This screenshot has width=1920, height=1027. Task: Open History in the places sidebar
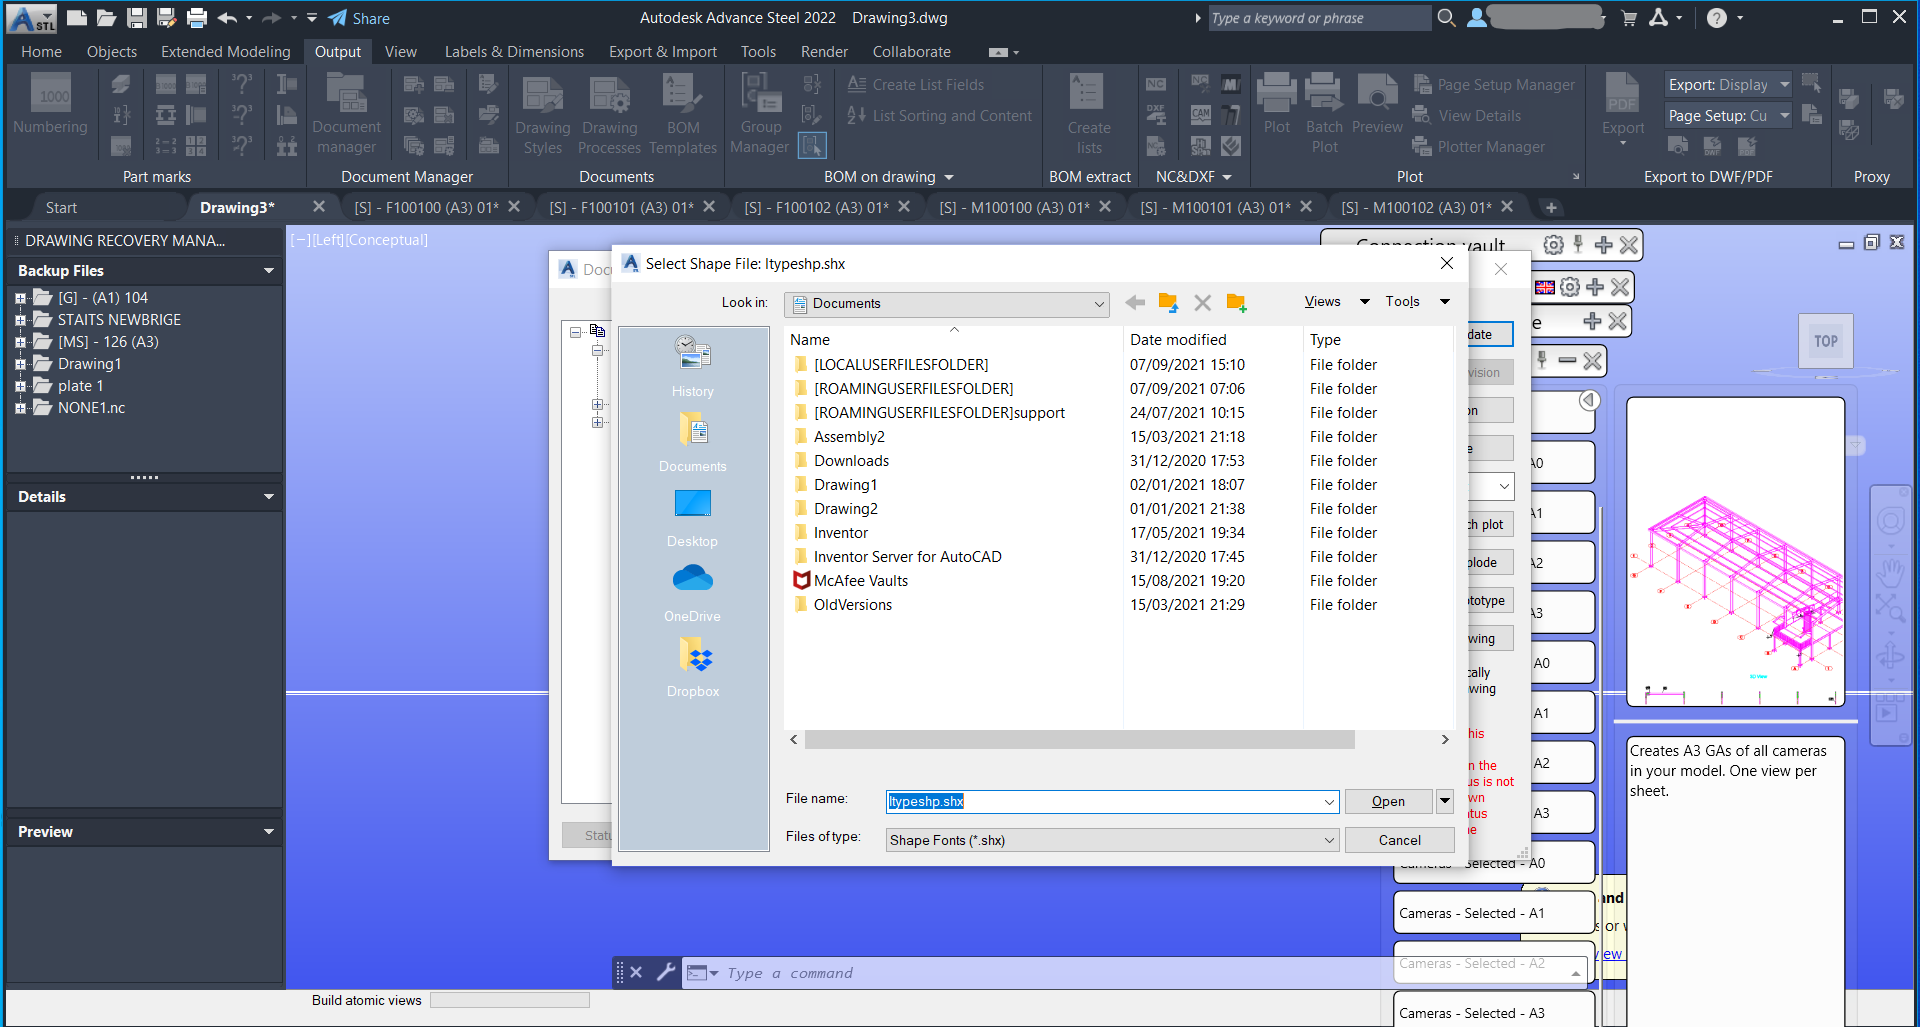(693, 367)
